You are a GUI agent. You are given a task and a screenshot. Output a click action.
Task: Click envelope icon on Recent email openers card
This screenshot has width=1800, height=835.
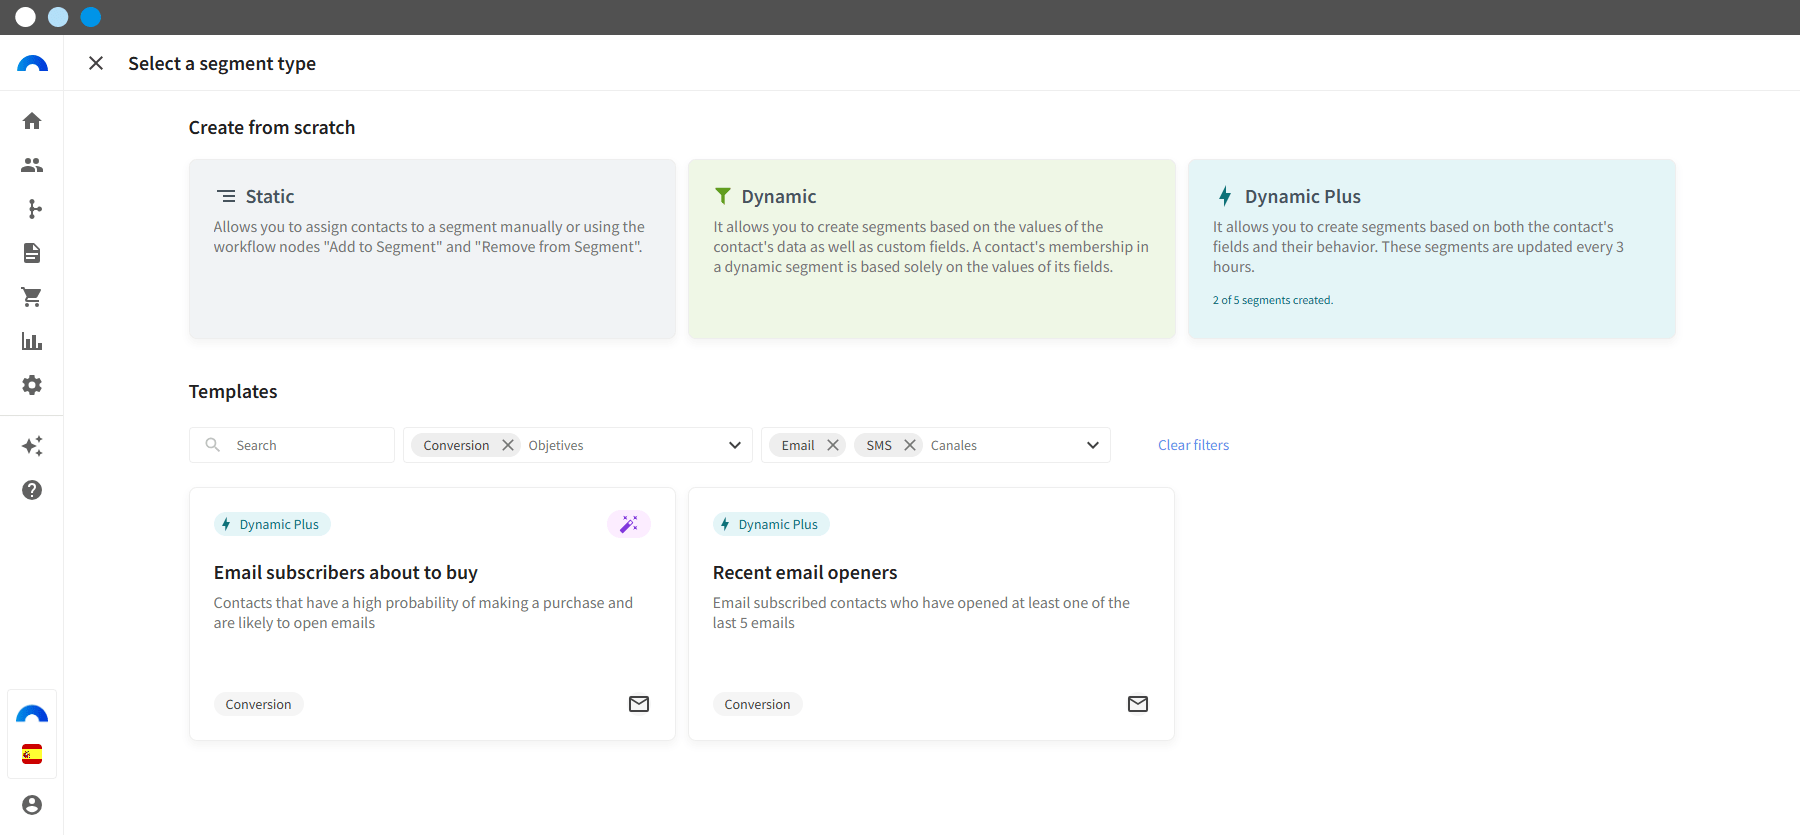(x=1138, y=704)
